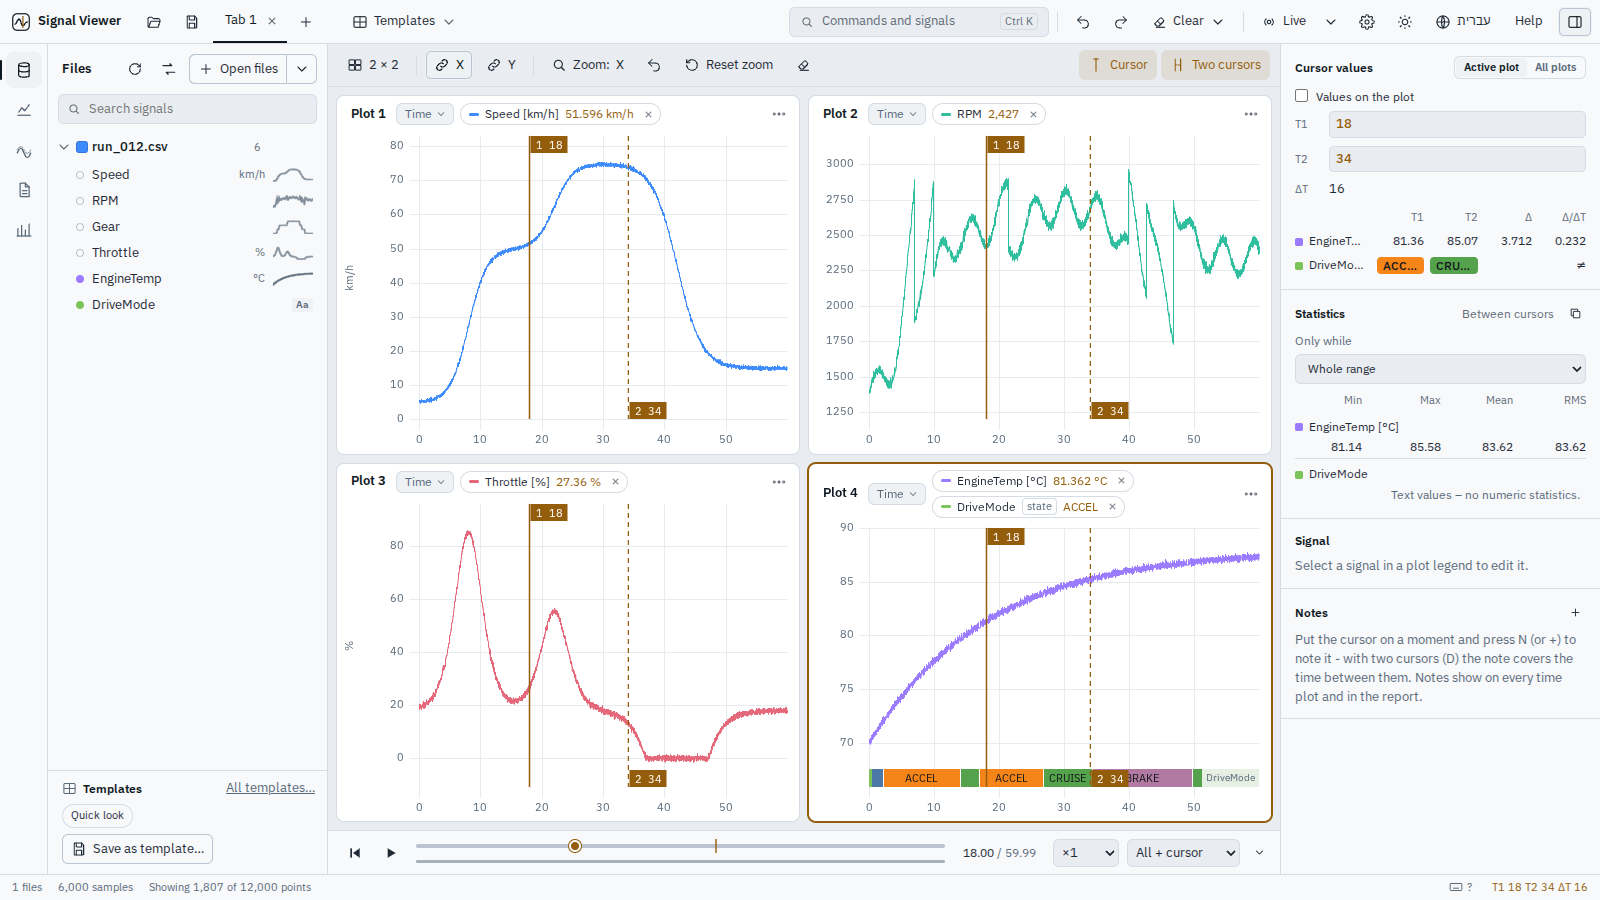Click the undo arrow in top bar
This screenshot has width=1600, height=900.
(1083, 21)
